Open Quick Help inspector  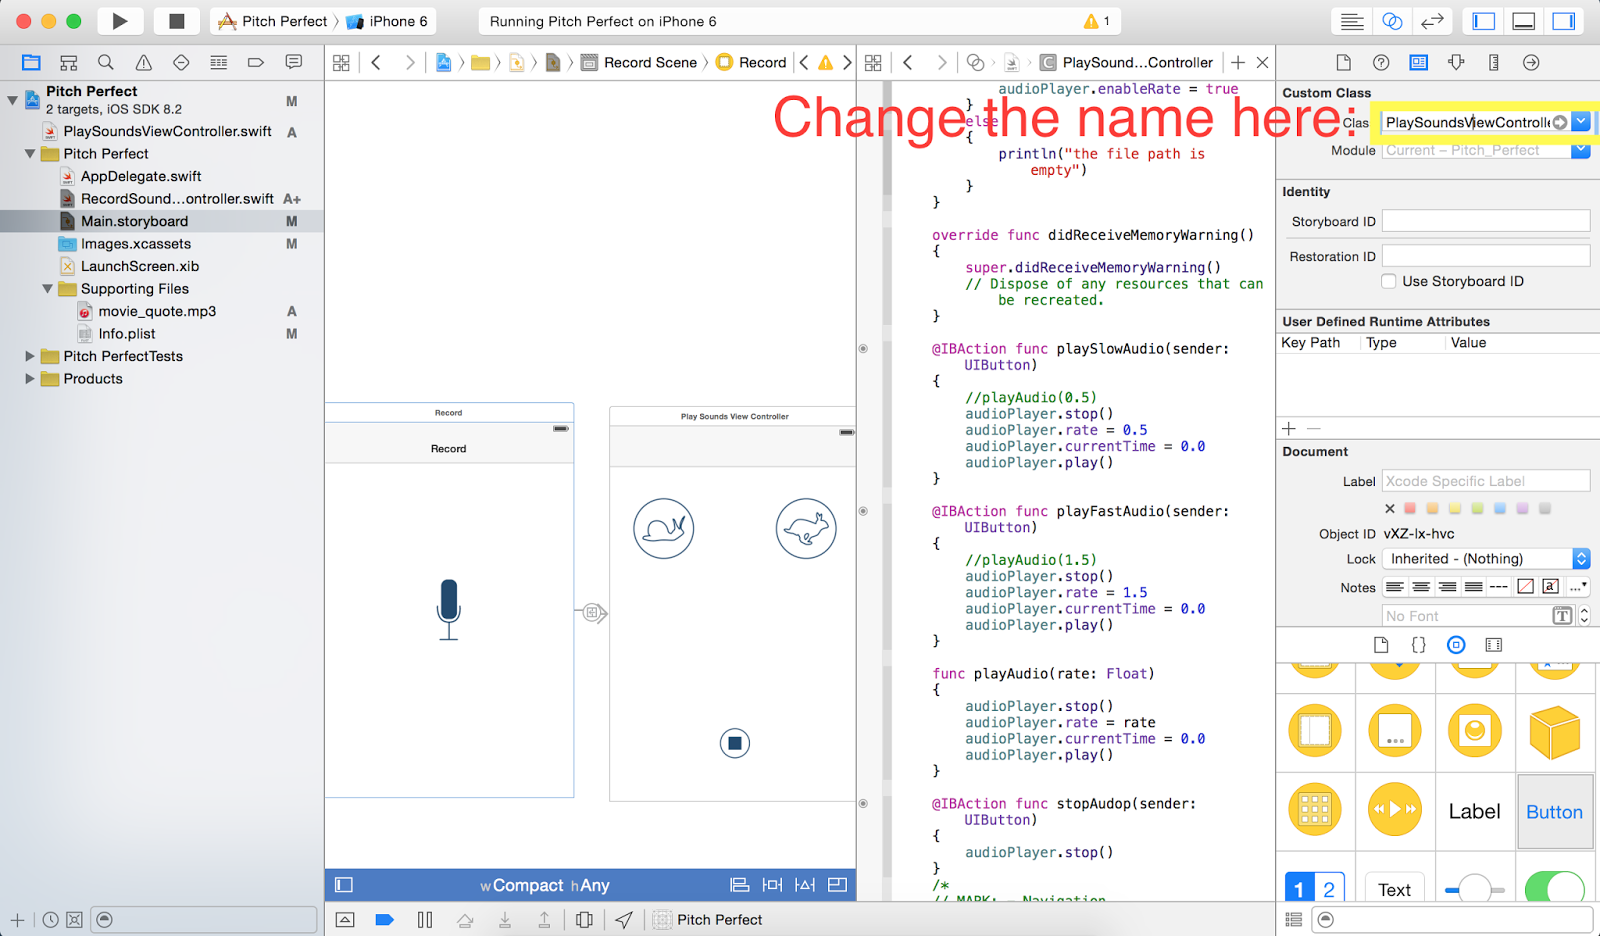[x=1381, y=62]
